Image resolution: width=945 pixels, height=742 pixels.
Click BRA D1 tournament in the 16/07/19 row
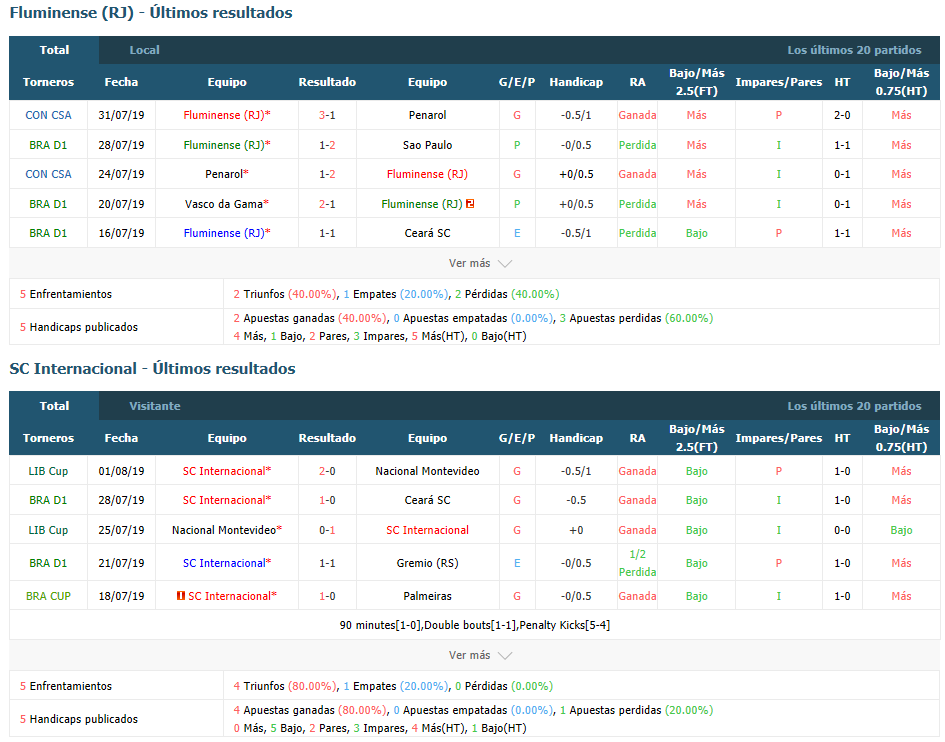coord(48,233)
